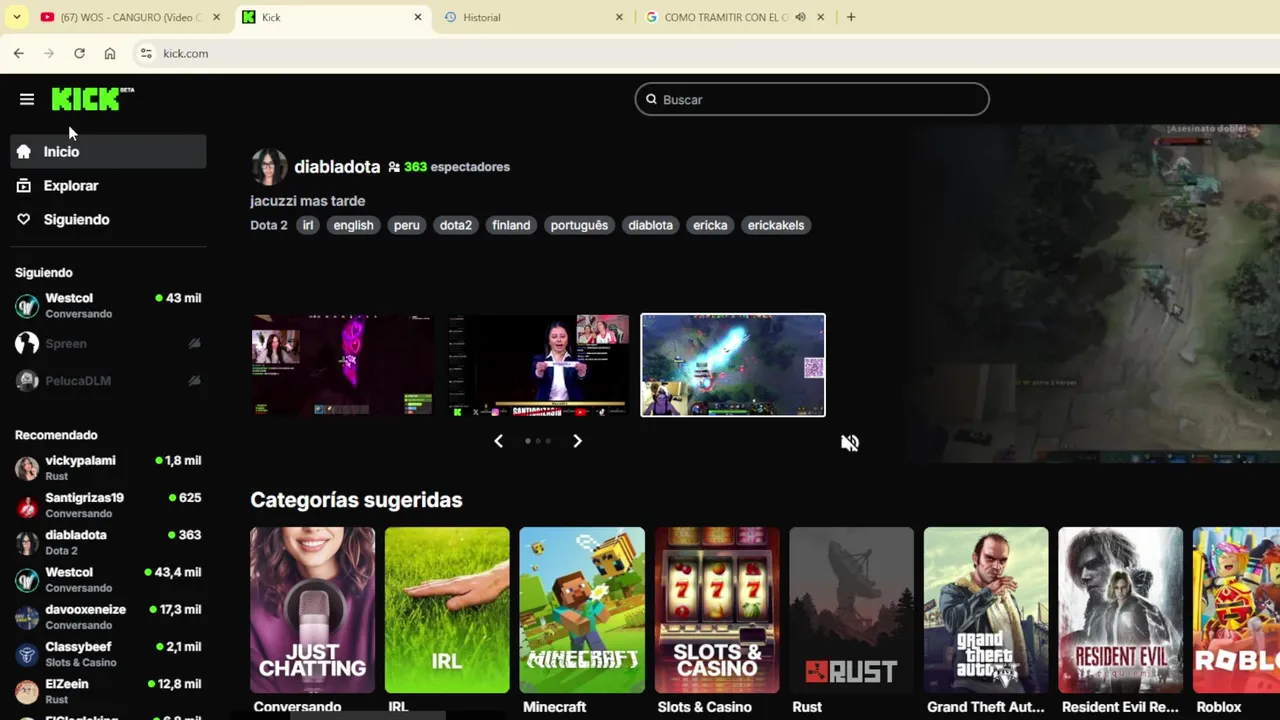Select the erickakels tag
This screenshot has height=720, width=1280.
pos(776,225)
